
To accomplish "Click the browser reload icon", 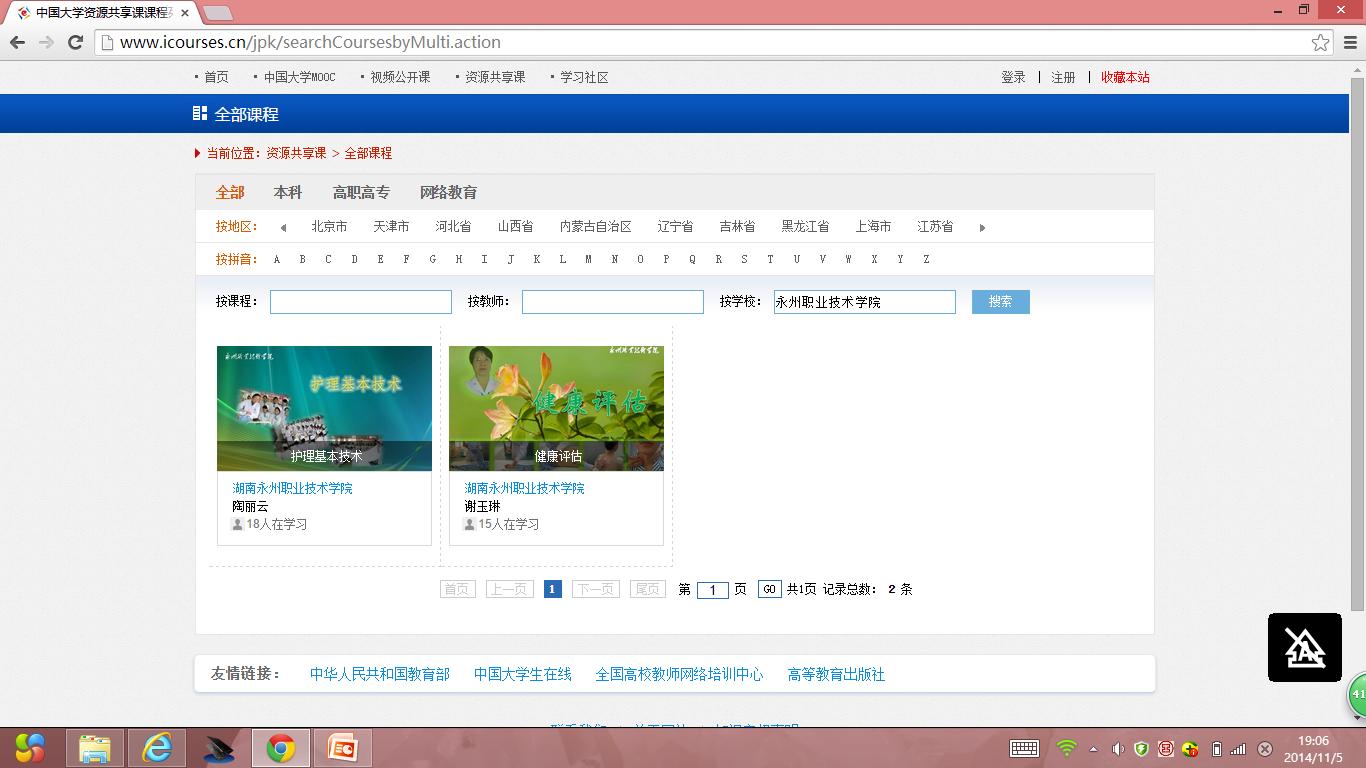I will tap(75, 42).
